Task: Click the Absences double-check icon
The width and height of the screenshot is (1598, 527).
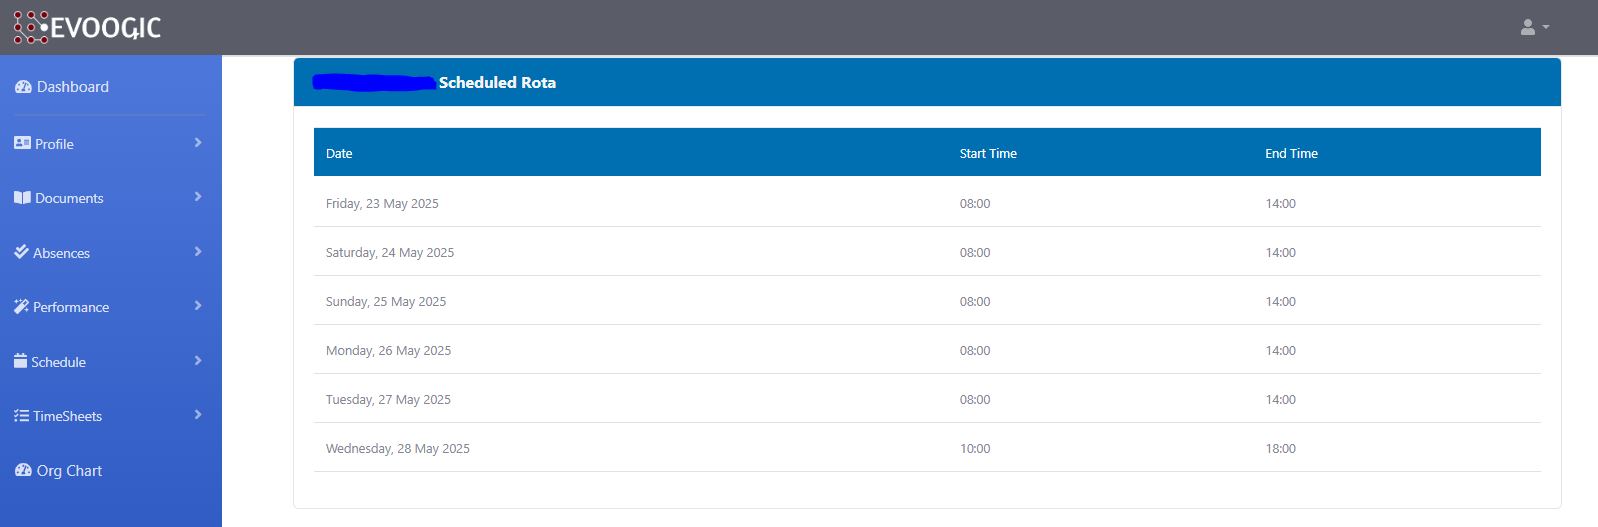Action: 21,252
